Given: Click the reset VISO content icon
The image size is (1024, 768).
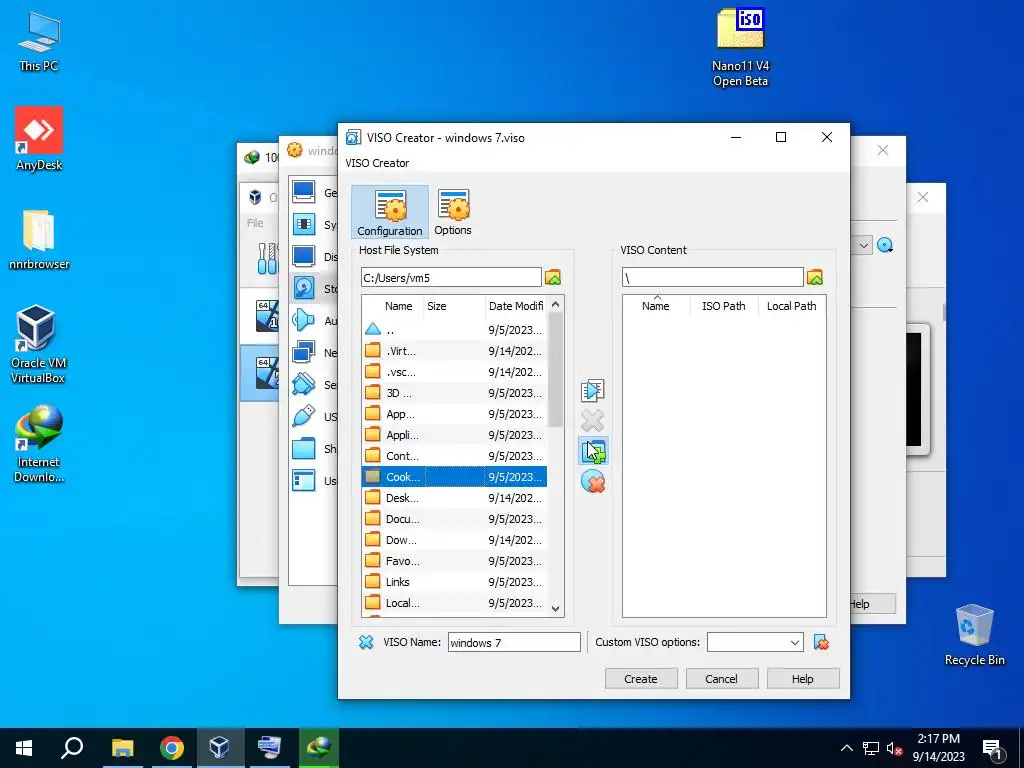Looking at the screenshot, I should click(593, 482).
